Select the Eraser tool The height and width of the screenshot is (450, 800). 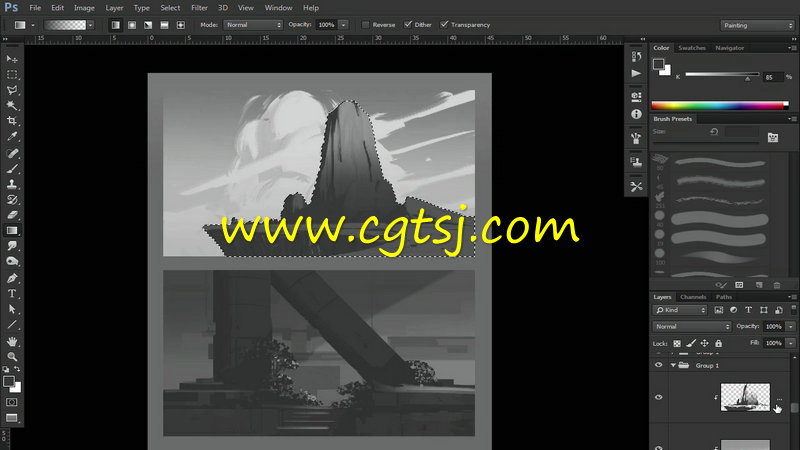(12, 215)
